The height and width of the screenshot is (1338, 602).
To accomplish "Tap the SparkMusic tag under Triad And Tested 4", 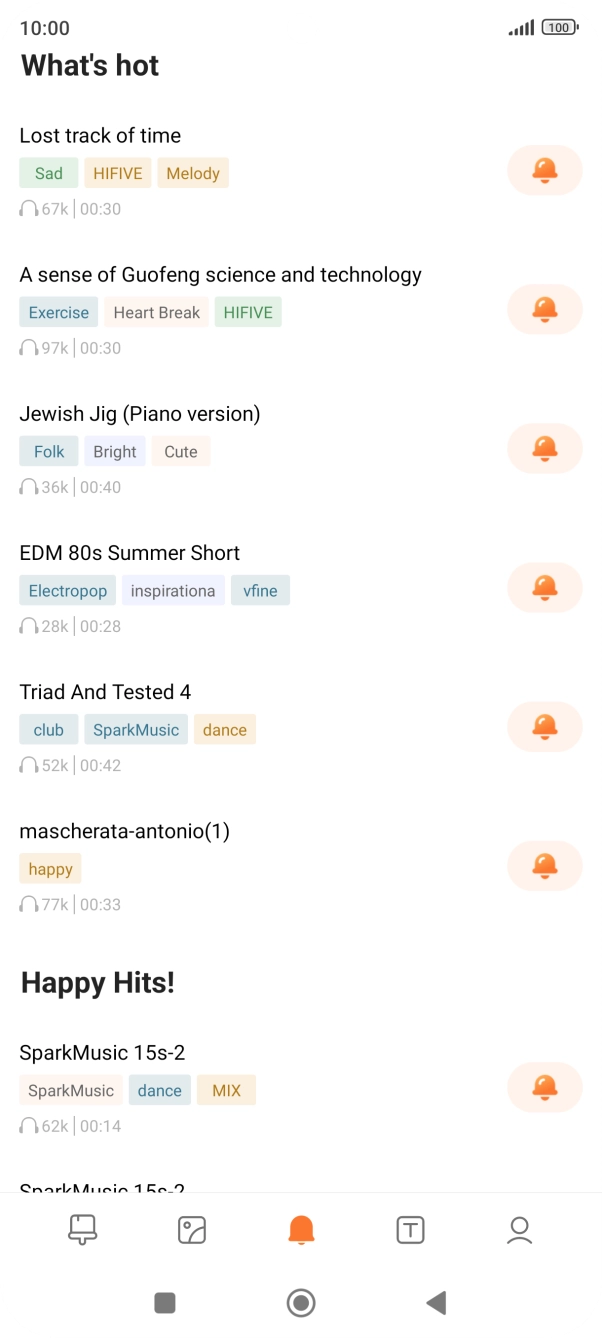I will (x=136, y=729).
